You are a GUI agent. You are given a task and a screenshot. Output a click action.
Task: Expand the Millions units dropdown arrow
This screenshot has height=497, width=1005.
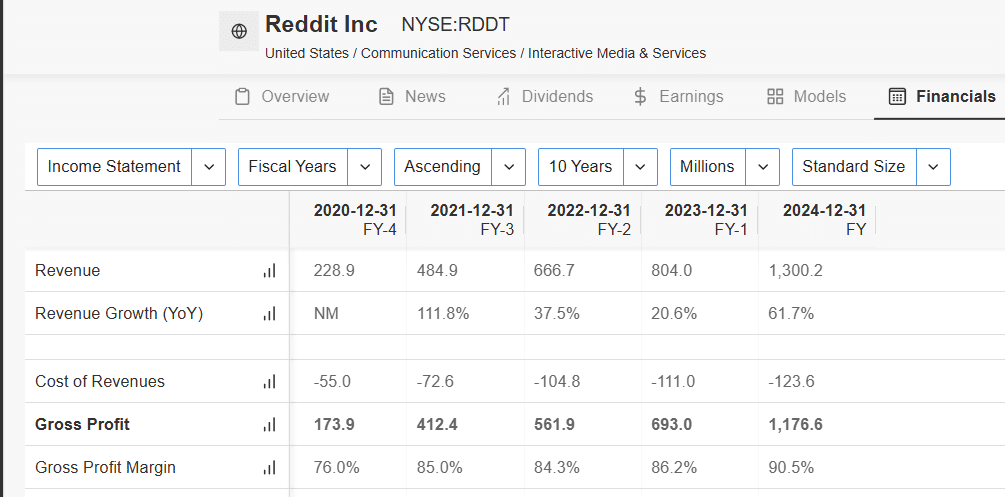click(x=763, y=167)
